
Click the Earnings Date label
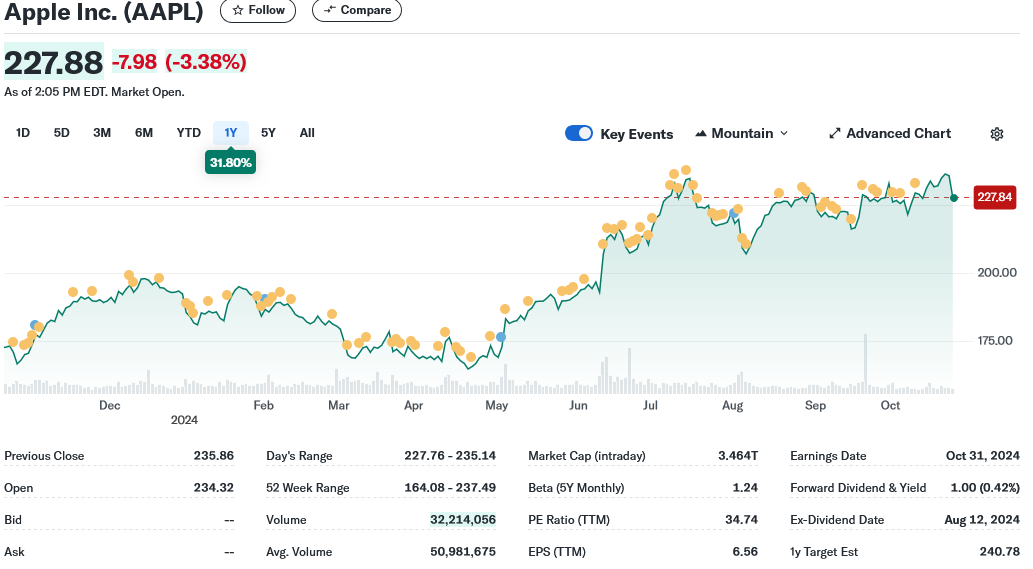(x=828, y=456)
